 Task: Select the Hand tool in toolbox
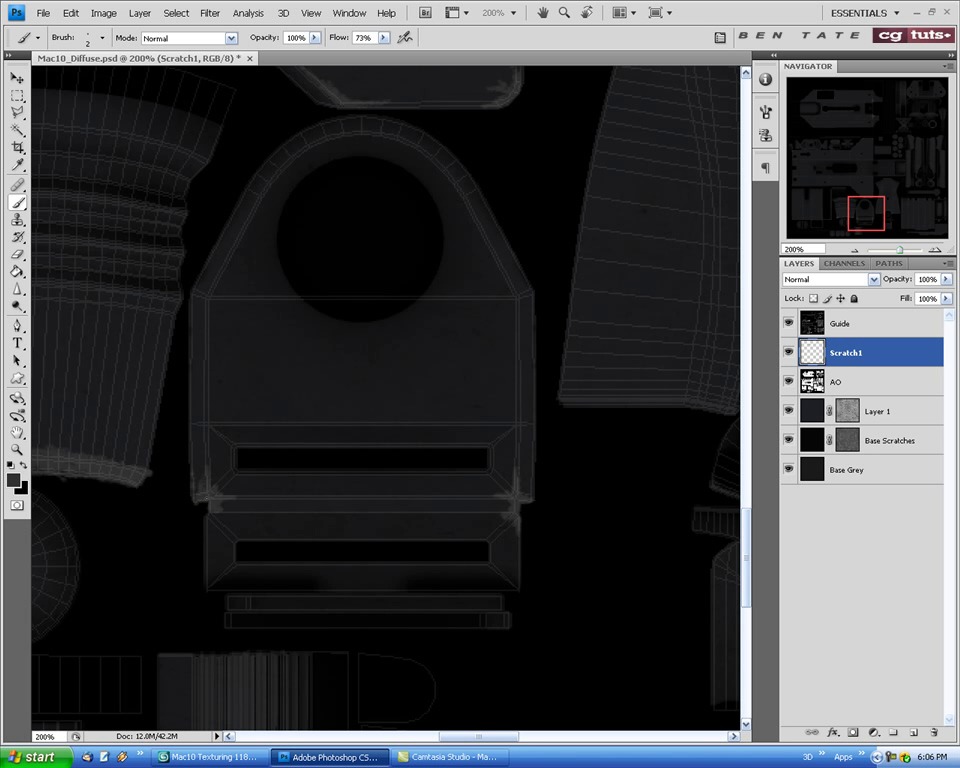(x=17, y=433)
